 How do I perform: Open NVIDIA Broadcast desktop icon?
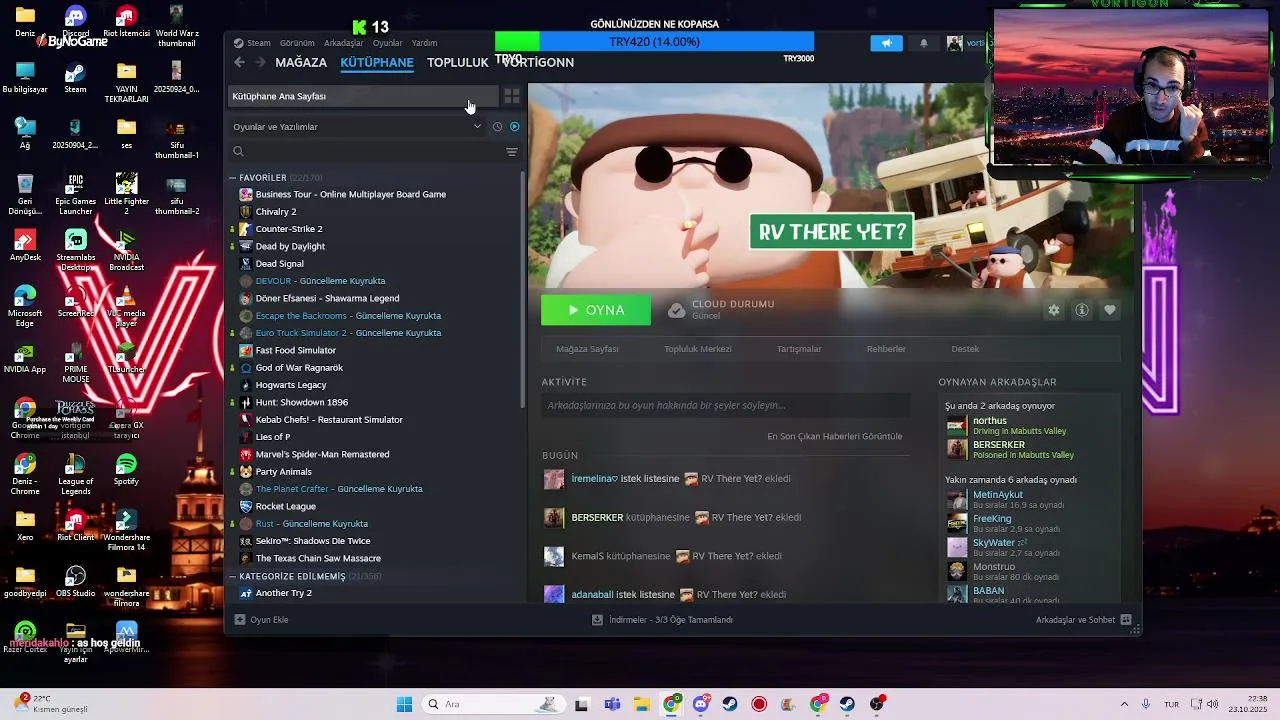[x=126, y=250]
